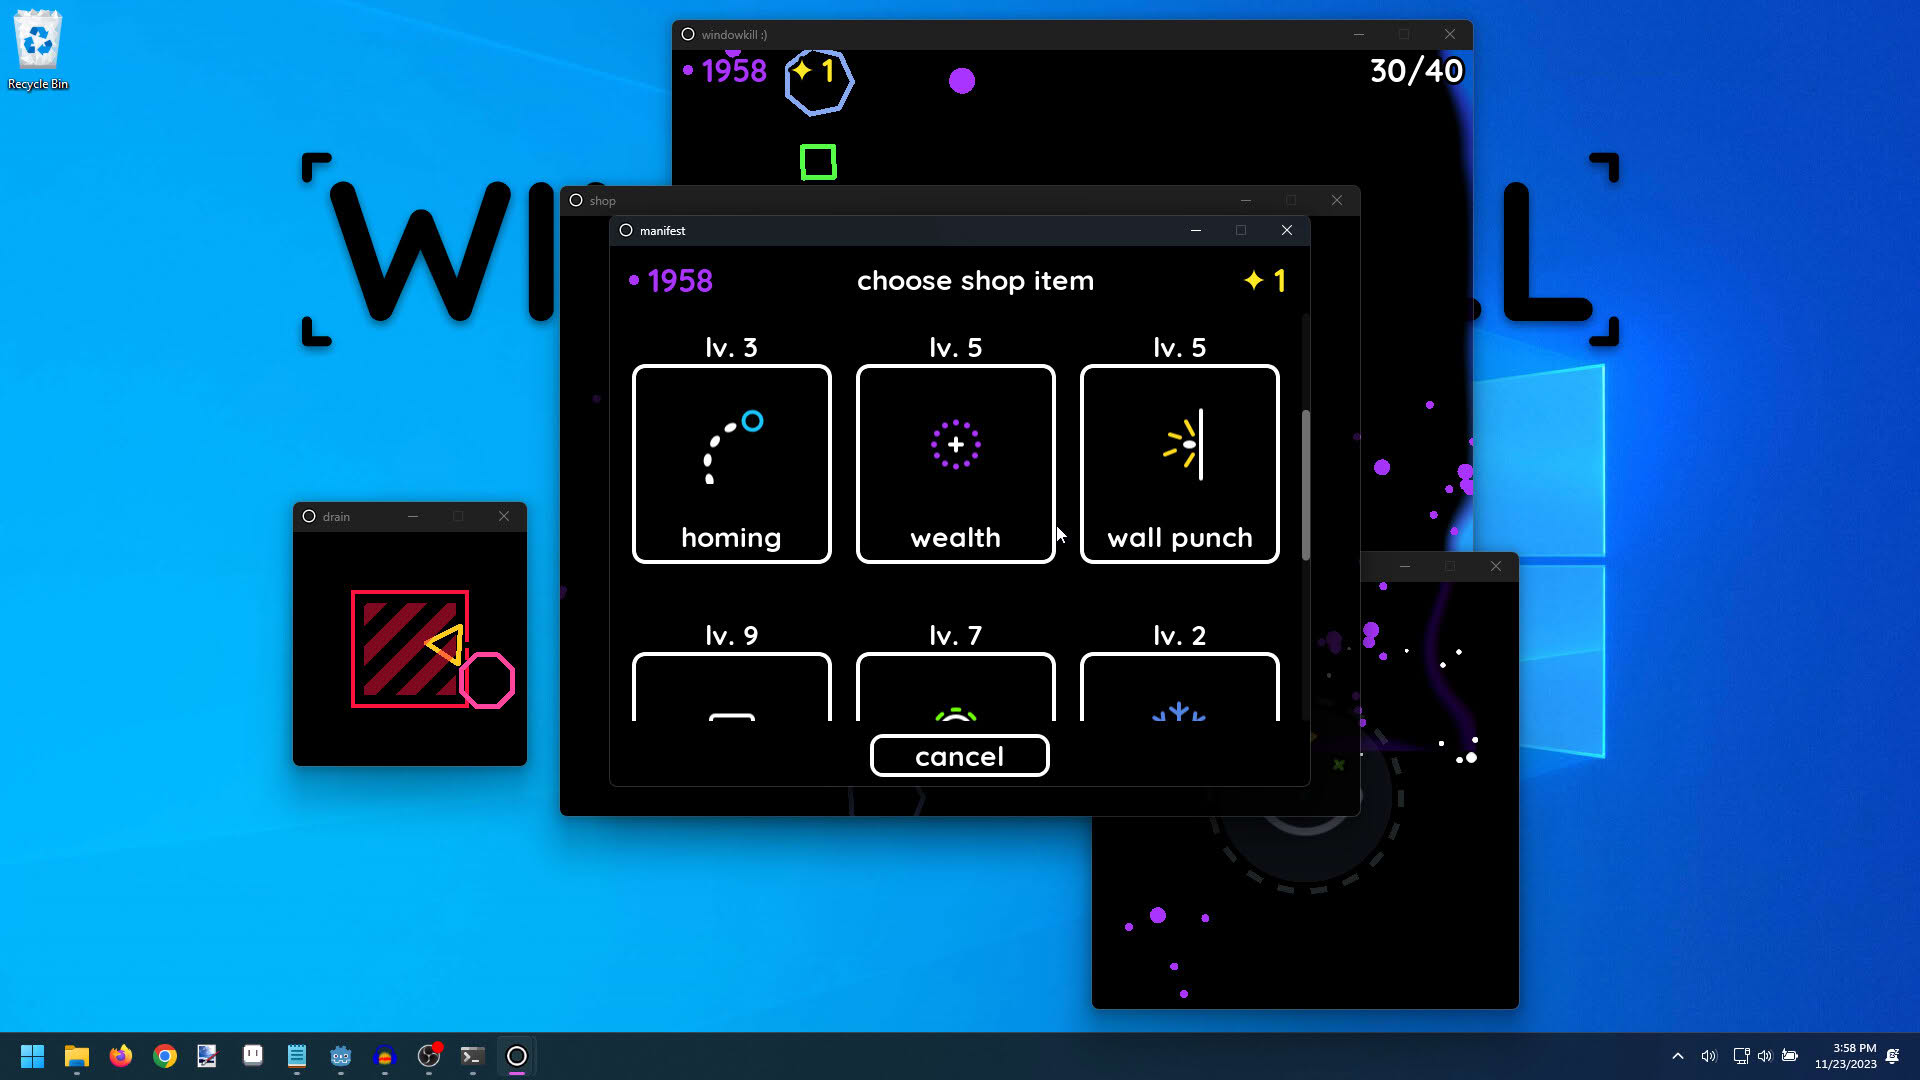Open the terminal from the taskbar
Screen dimensions: 1920x1080
473,1056
